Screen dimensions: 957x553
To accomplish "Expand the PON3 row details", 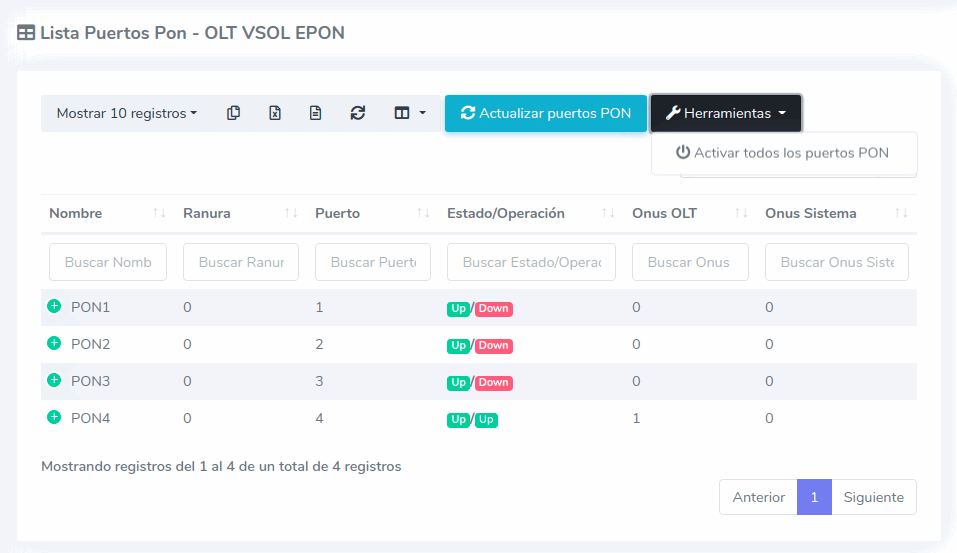I will click(54, 381).
